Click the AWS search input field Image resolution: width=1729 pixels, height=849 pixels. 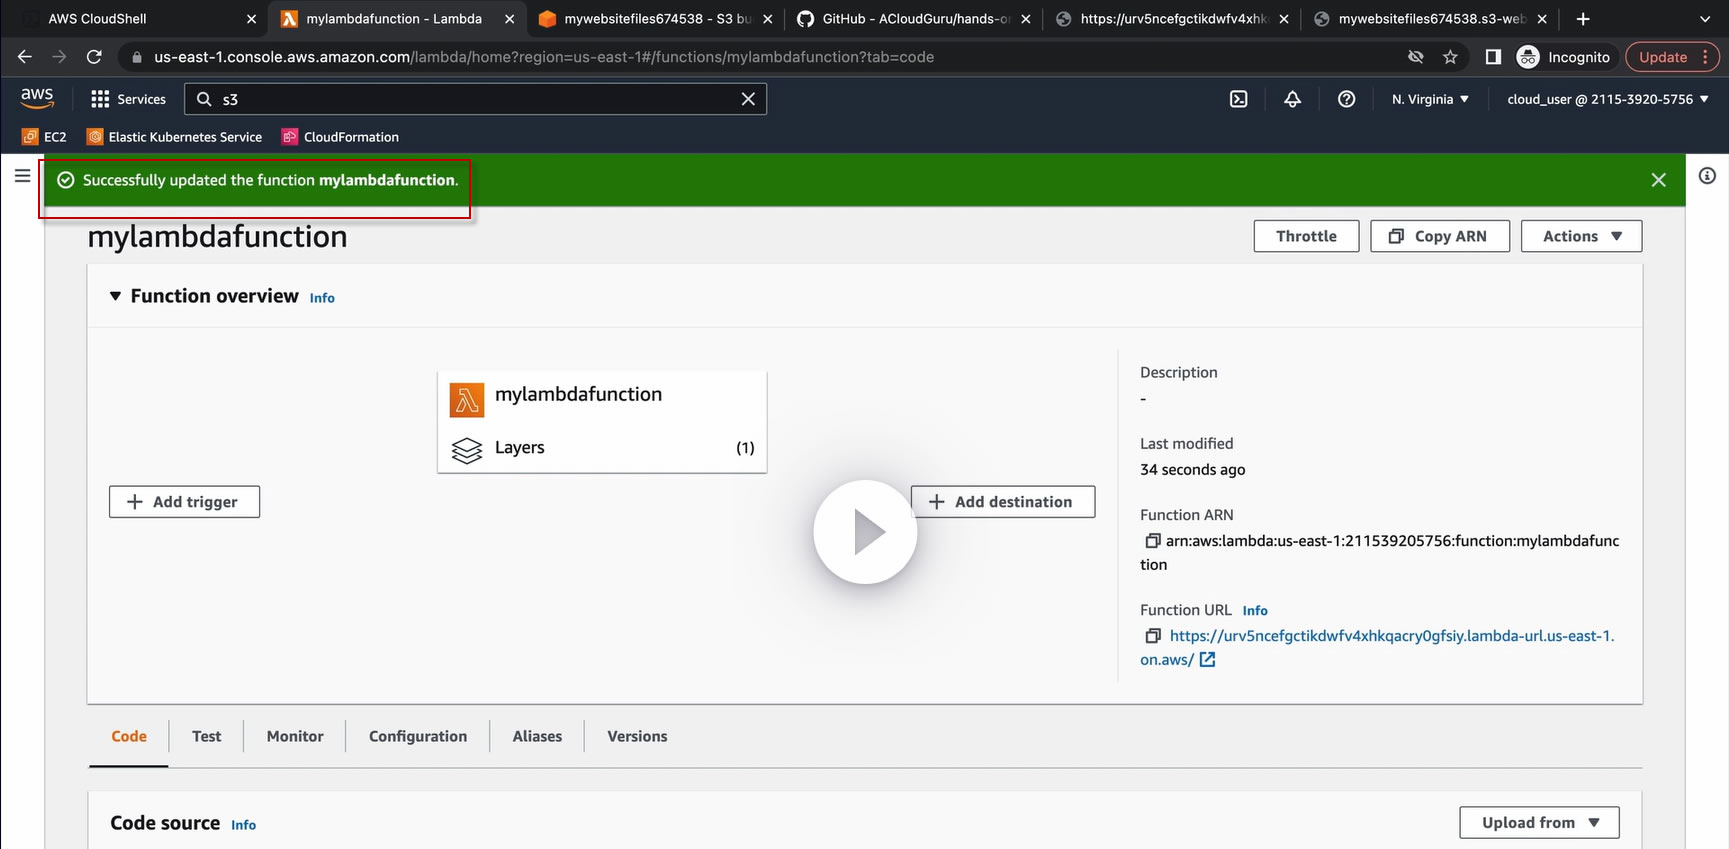[x=476, y=99]
